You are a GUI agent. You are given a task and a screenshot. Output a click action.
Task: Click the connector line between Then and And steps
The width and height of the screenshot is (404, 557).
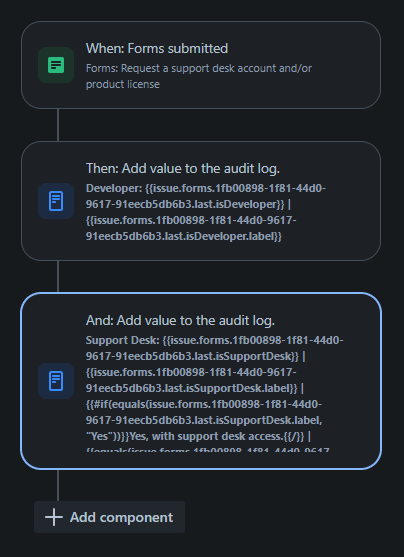(58, 277)
